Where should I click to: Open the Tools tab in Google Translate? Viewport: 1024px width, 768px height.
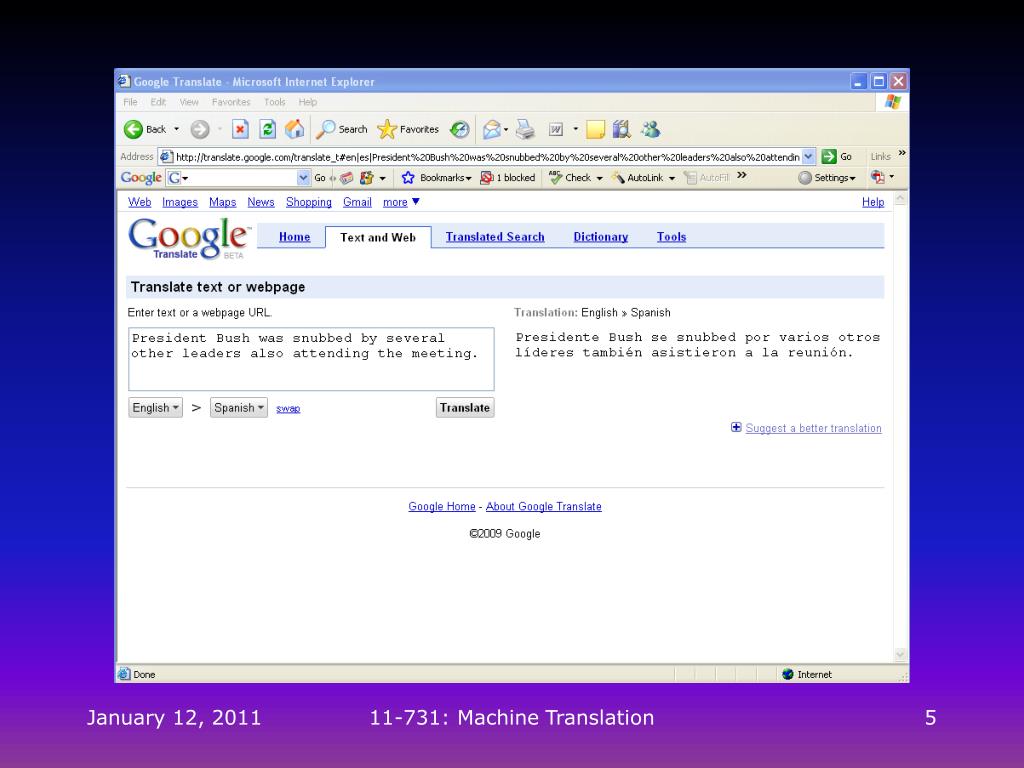[x=671, y=237]
